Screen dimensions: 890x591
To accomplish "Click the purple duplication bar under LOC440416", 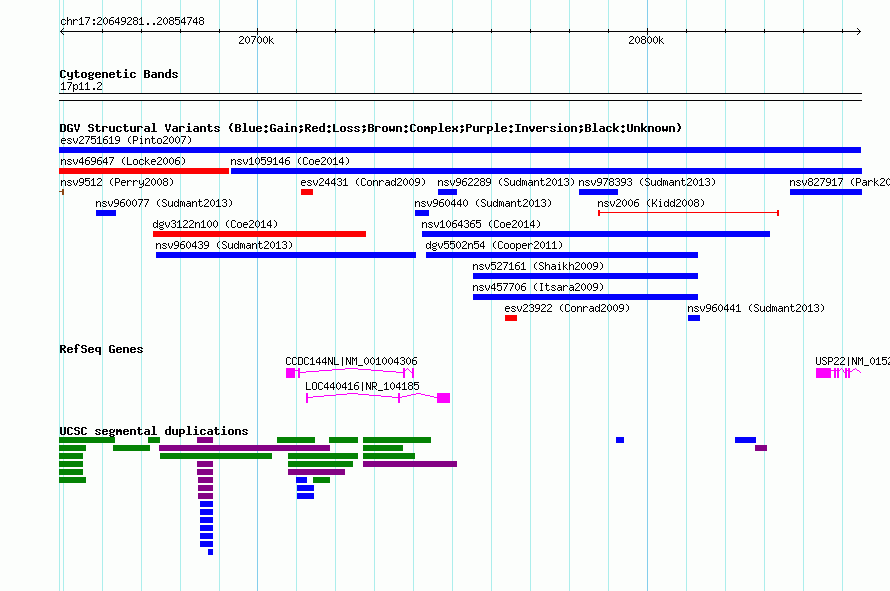I will click(410, 464).
